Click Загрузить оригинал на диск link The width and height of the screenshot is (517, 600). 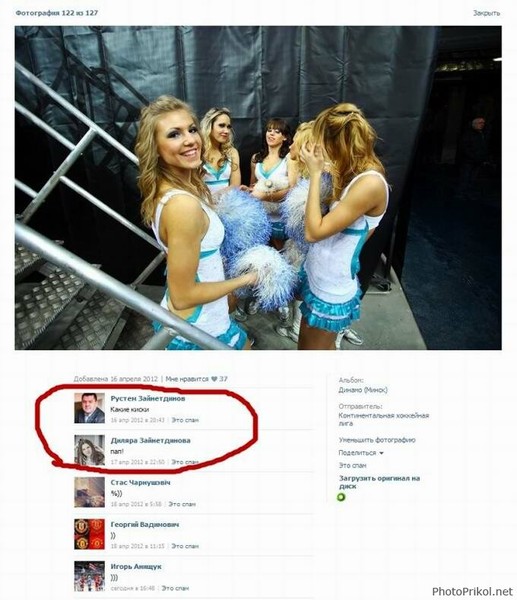[379, 482]
